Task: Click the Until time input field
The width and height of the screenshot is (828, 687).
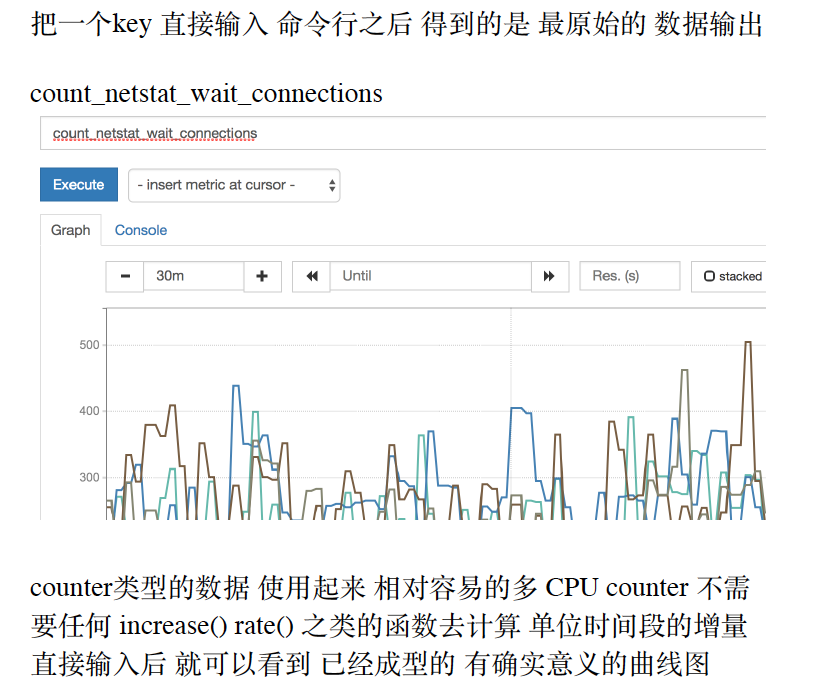Action: pyautogui.click(x=430, y=276)
